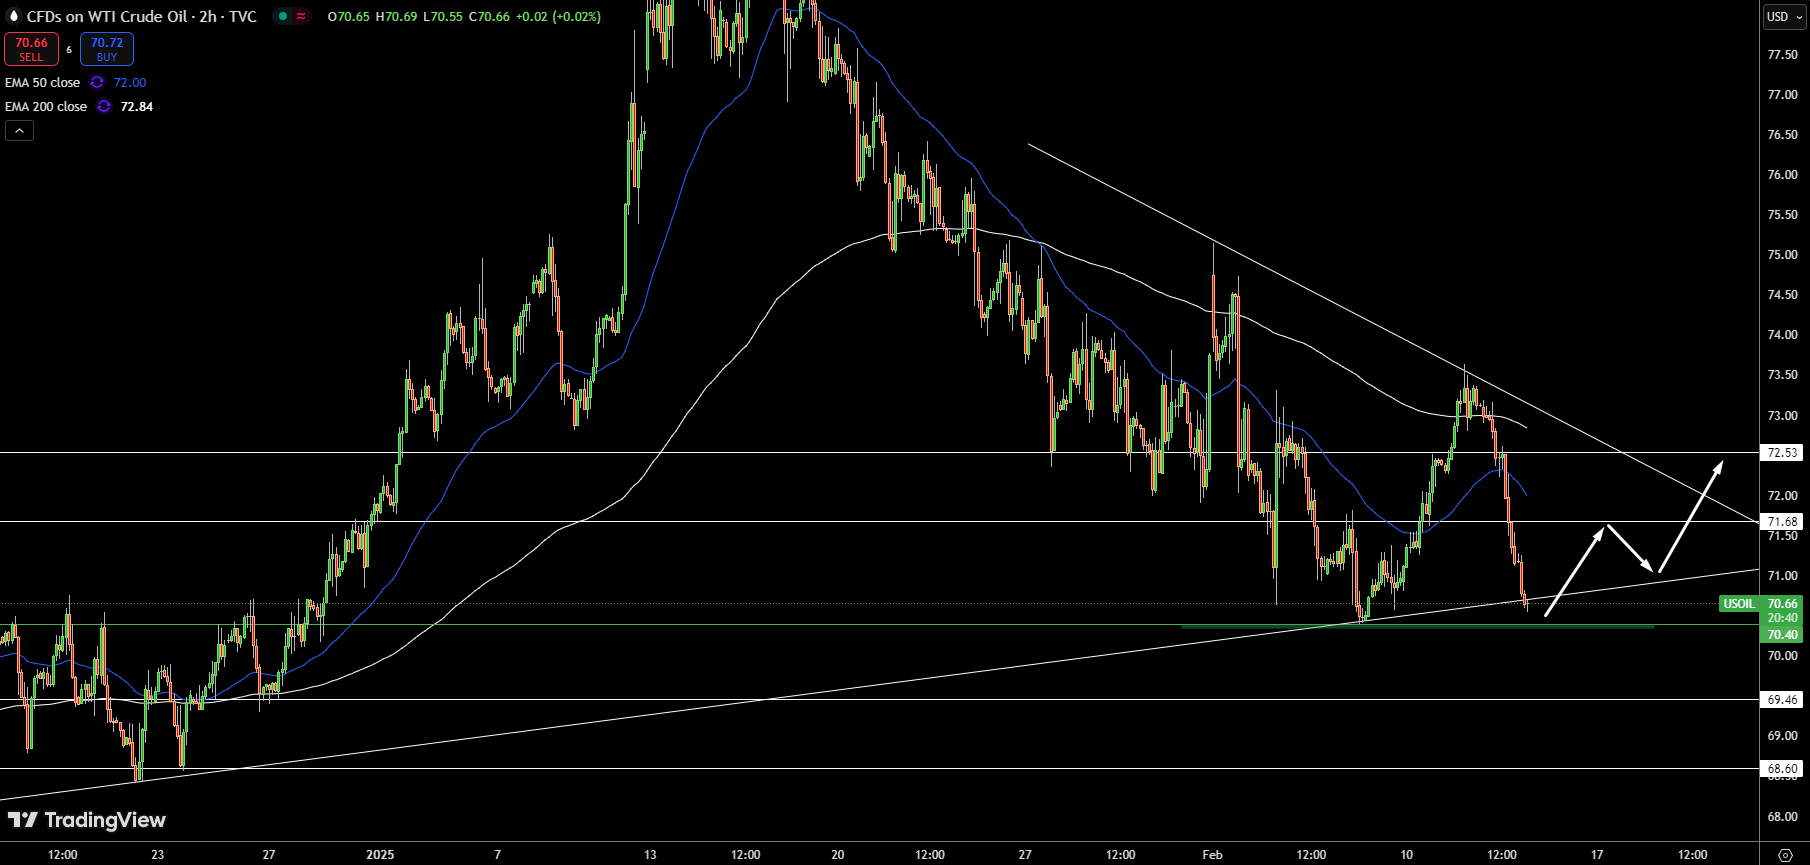Collapse the indicator legend with the chevron
The width and height of the screenshot is (1810, 865).
point(19,130)
